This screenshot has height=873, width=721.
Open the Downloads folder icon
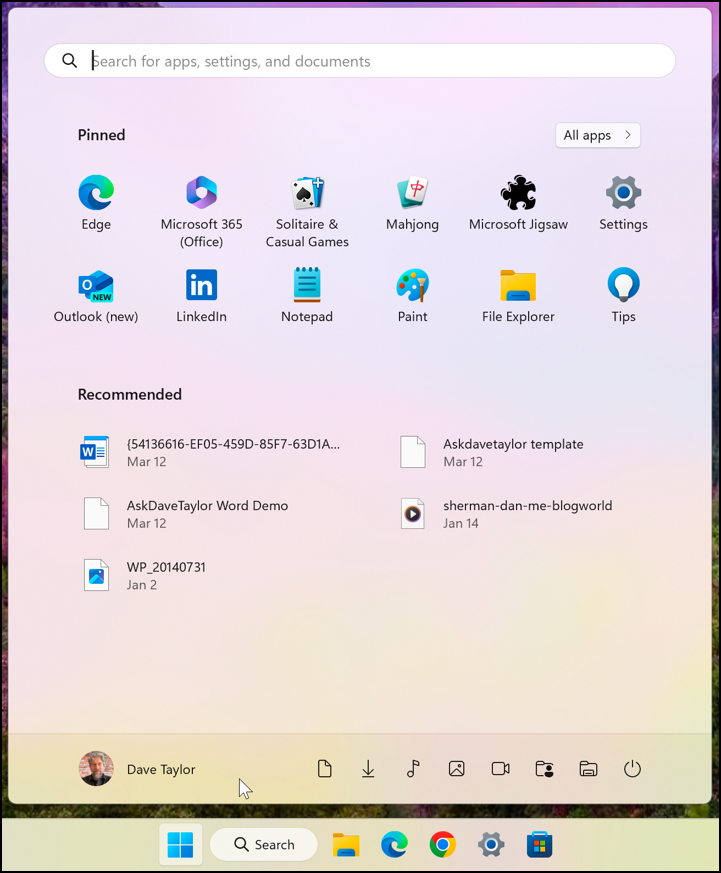click(368, 769)
